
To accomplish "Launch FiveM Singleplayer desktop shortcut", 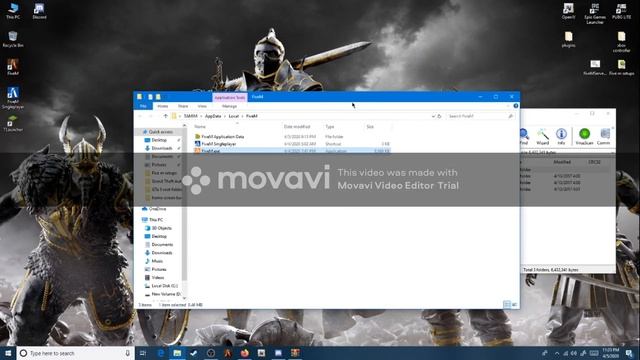I will click(13, 98).
